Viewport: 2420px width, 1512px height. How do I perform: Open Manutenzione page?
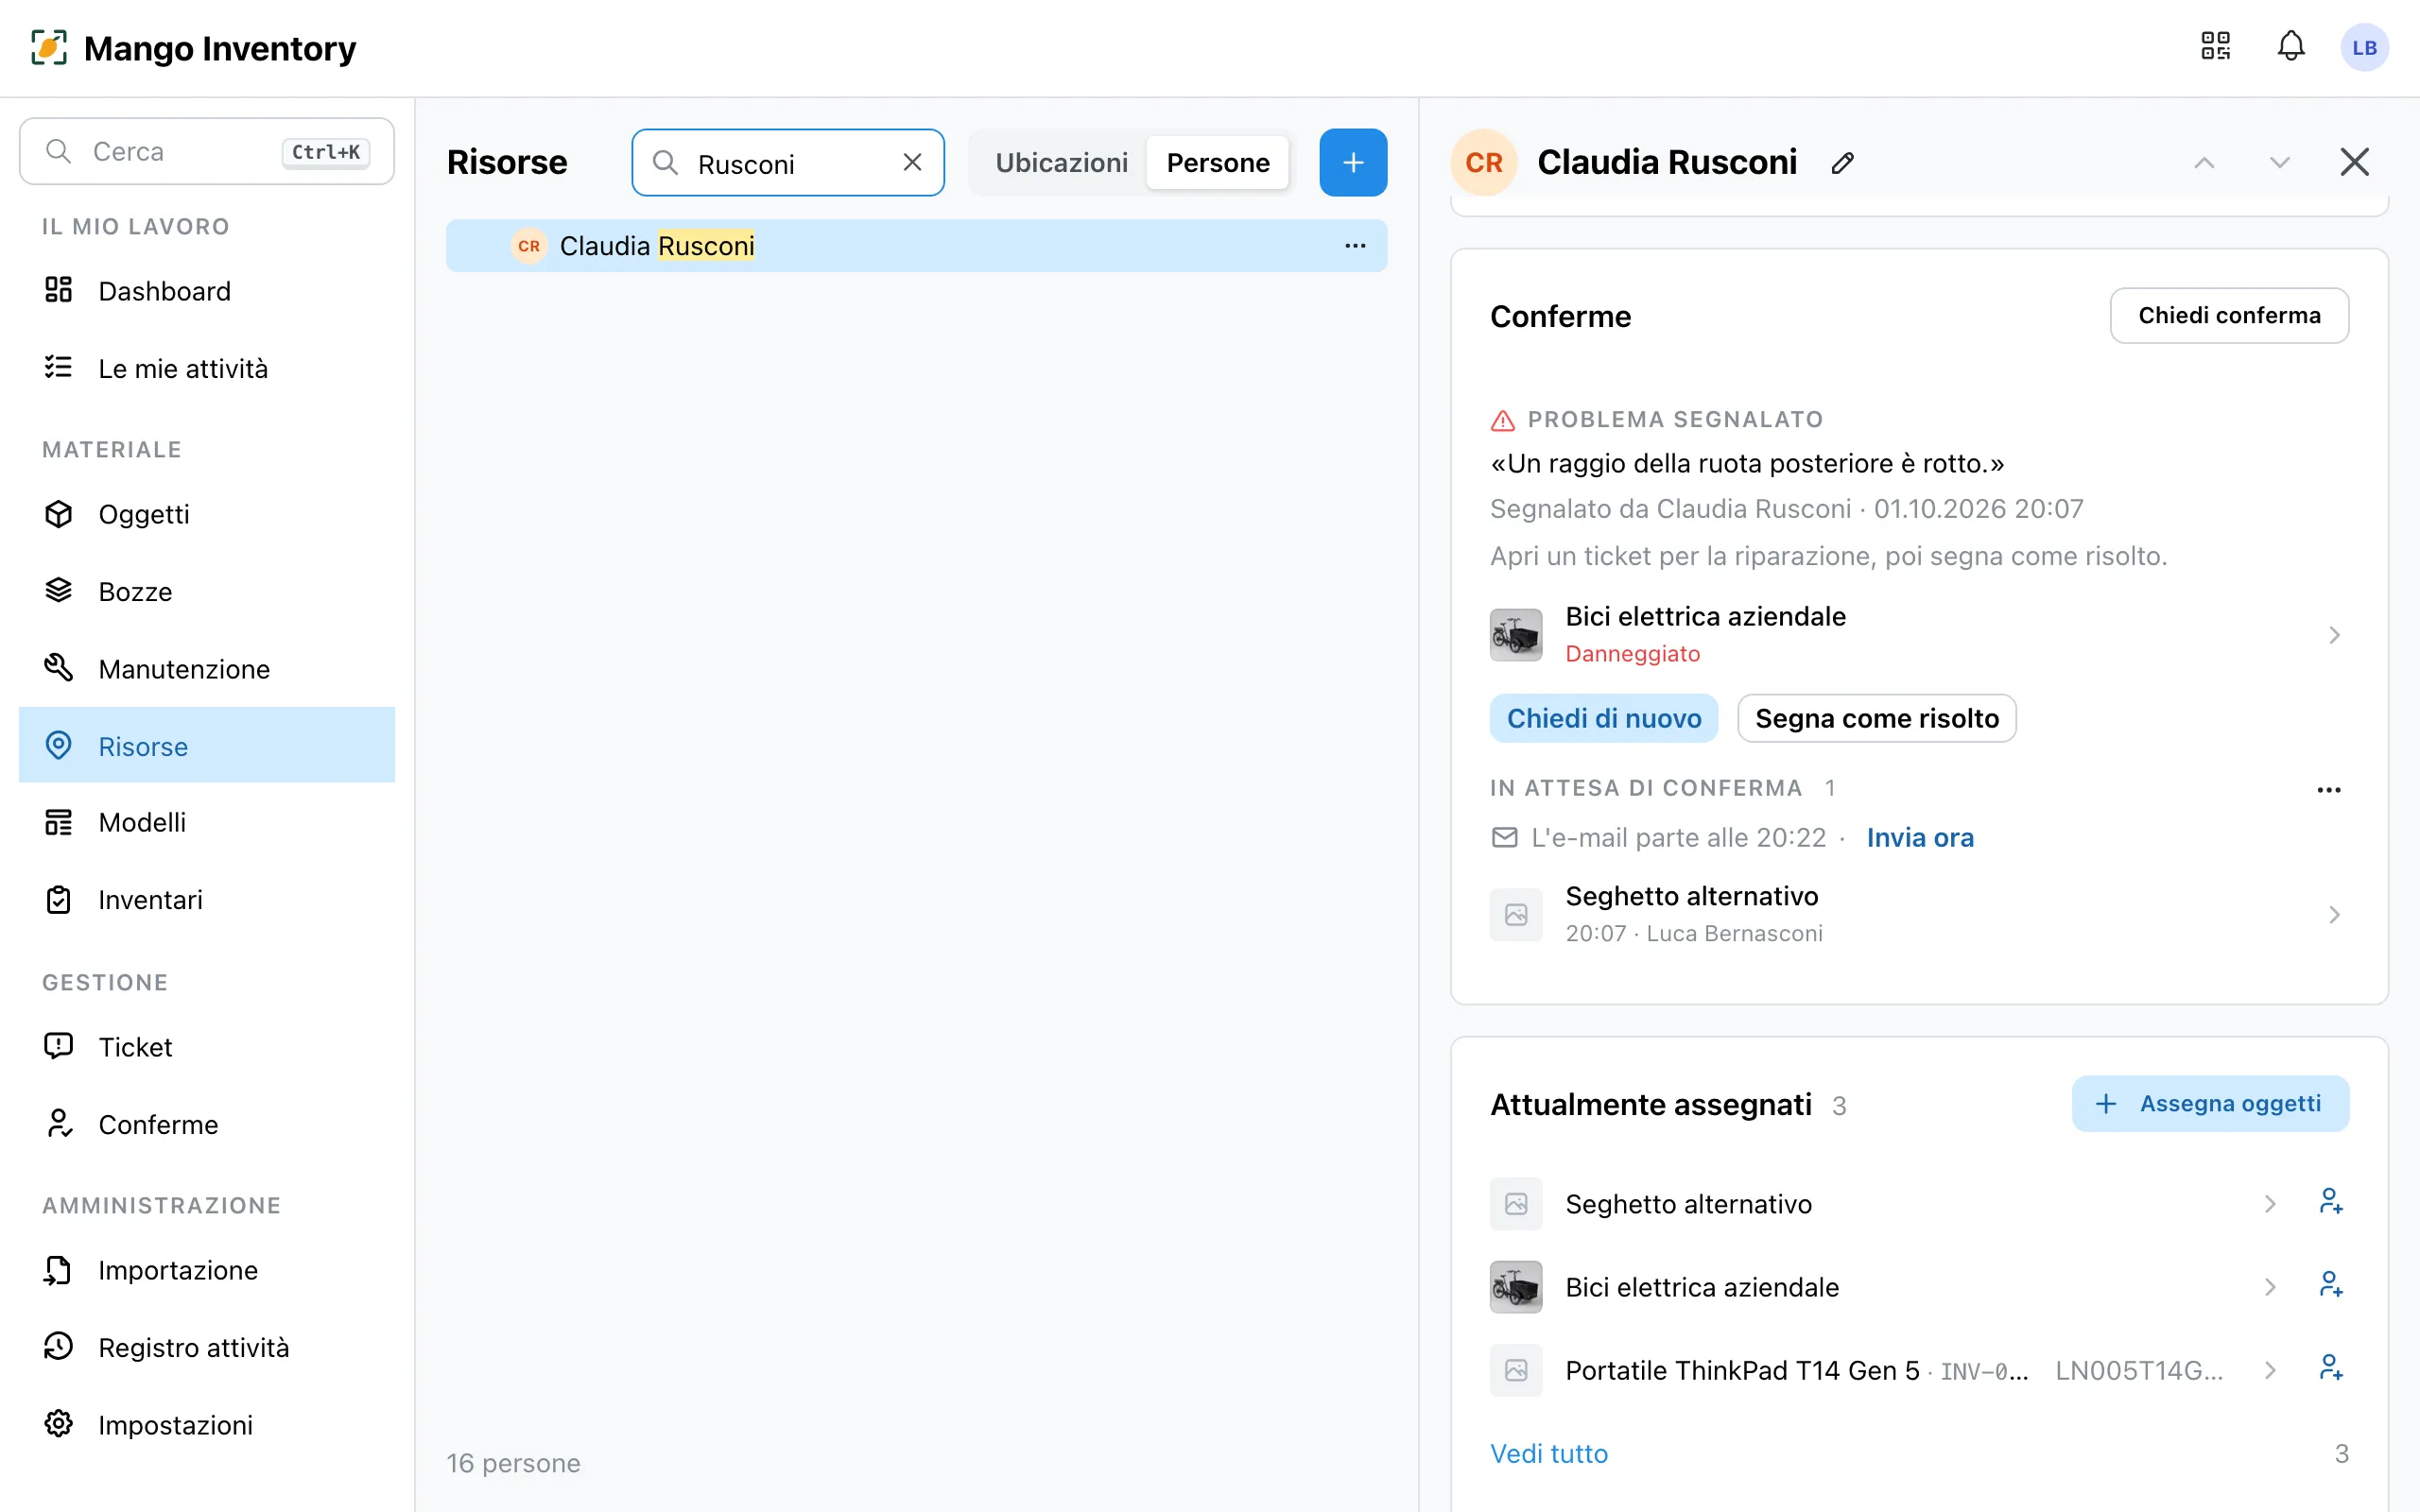pos(207,668)
